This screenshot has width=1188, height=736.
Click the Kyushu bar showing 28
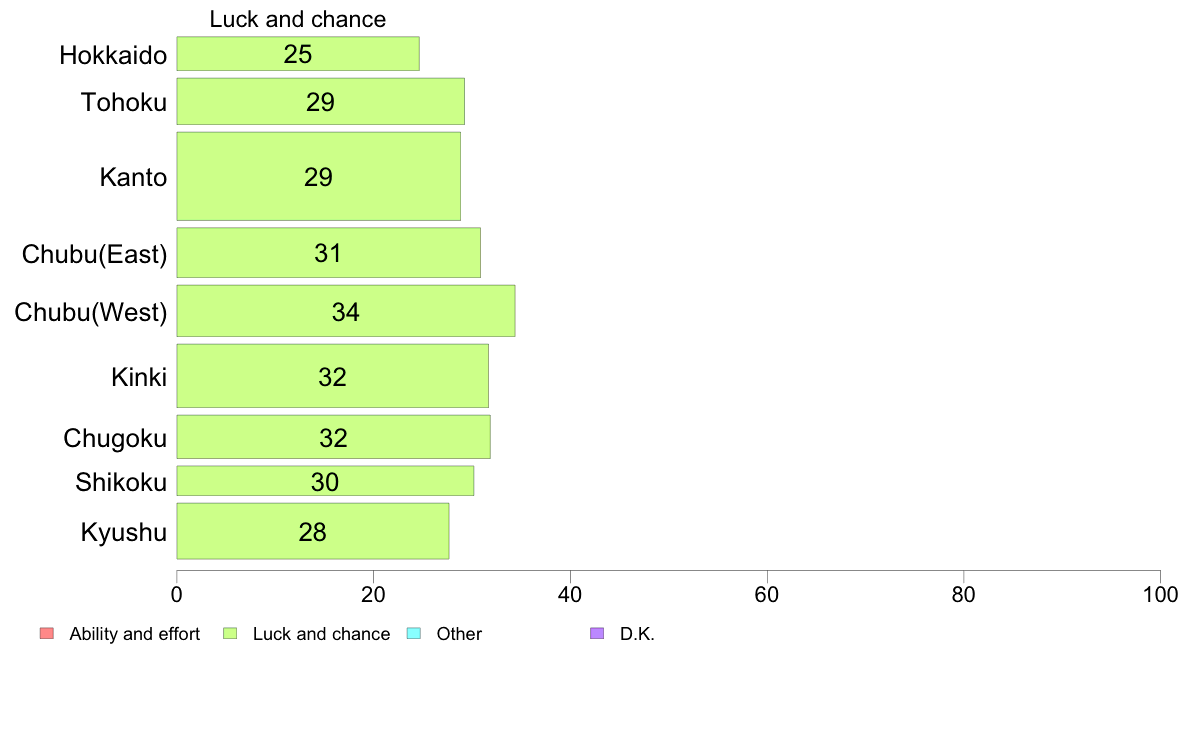click(312, 531)
